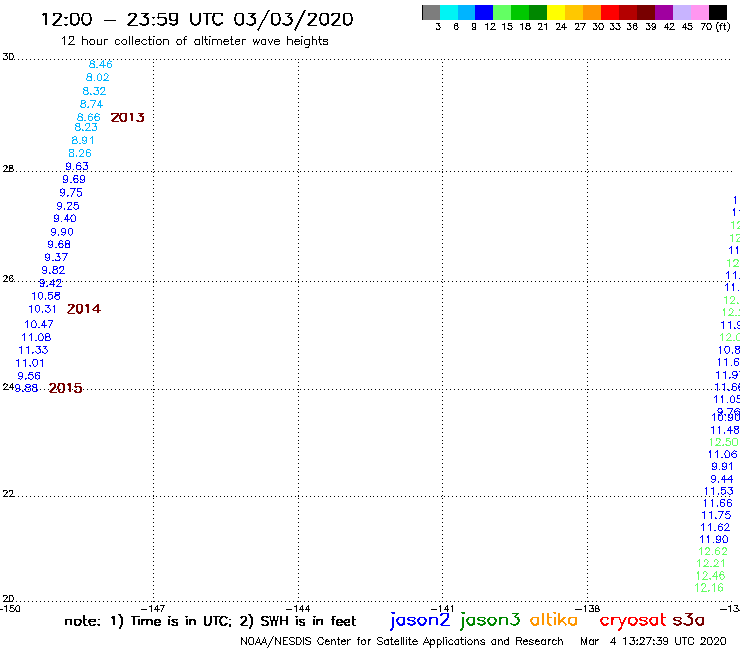Screen dimensions: 740x650
Task: Select the 8.02 wave height value
Action: (97, 77)
